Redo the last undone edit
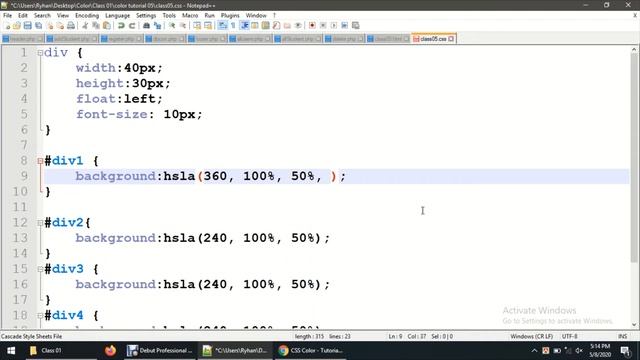The height and width of the screenshot is (360, 640). point(132,26)
